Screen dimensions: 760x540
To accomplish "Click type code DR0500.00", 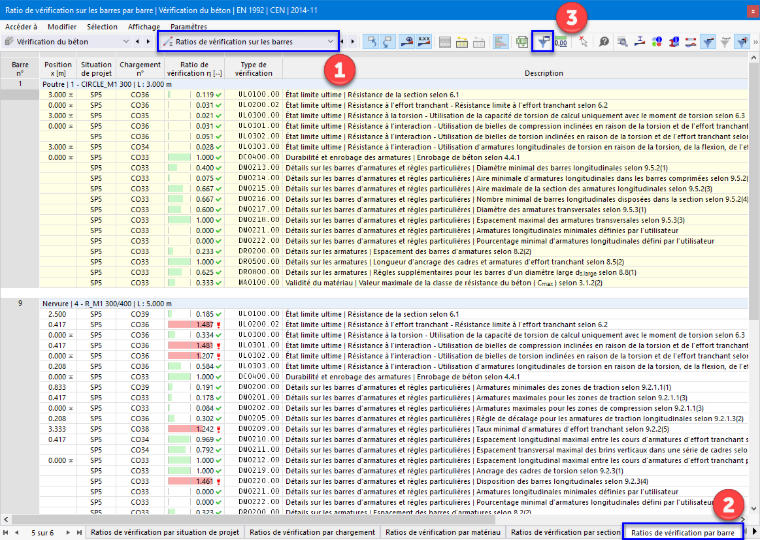I will point(259,262).
